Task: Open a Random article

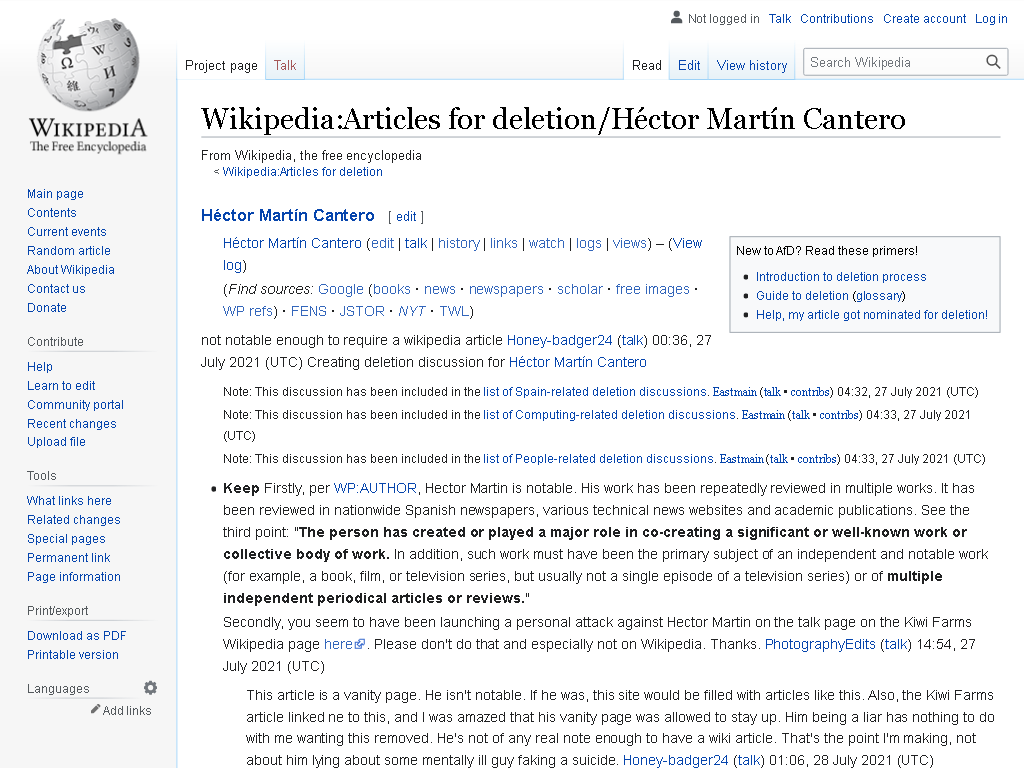Action: [69, 250]
